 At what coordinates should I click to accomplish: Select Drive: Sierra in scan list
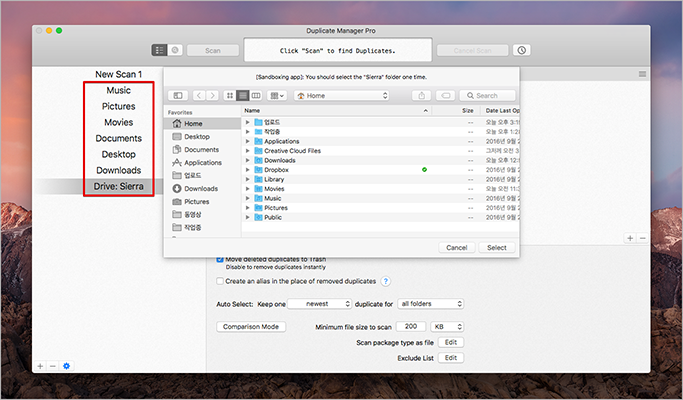pos(118,186)
